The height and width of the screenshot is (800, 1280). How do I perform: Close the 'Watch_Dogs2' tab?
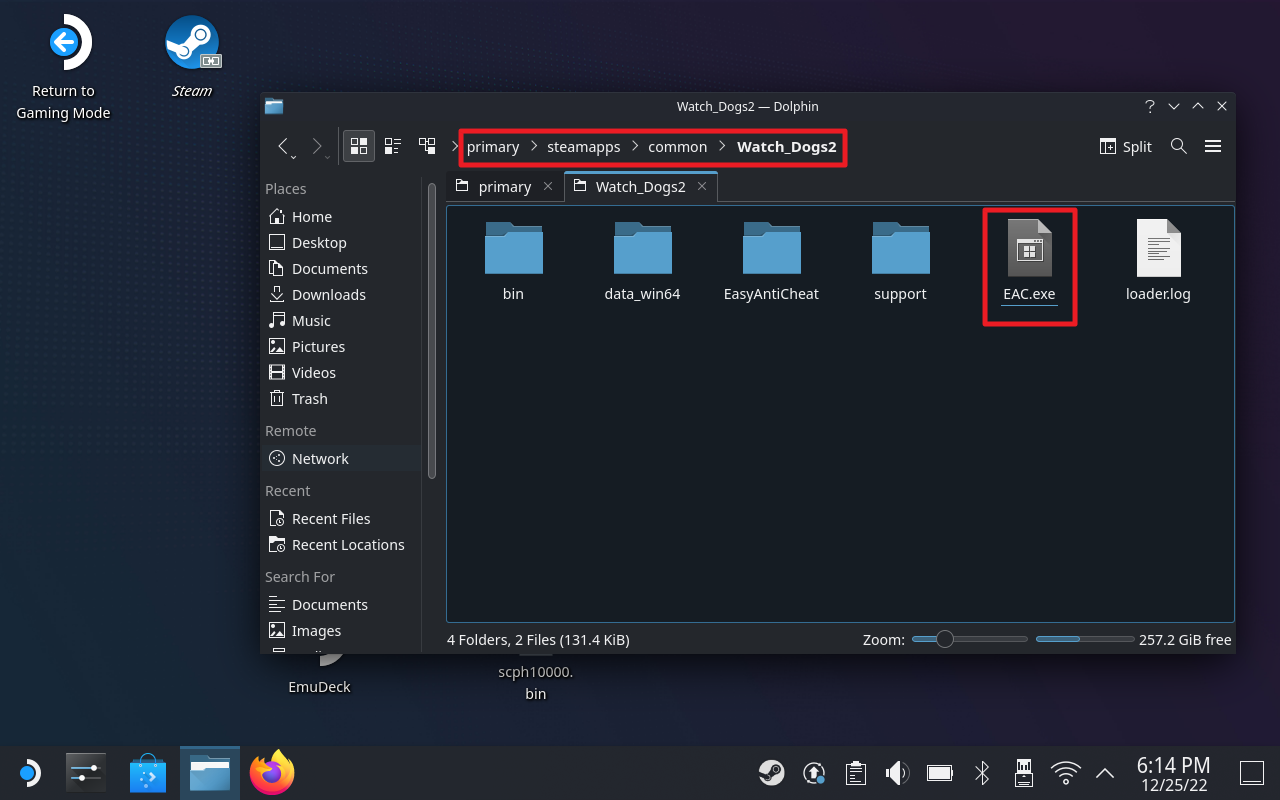click(x=702, y=186)
